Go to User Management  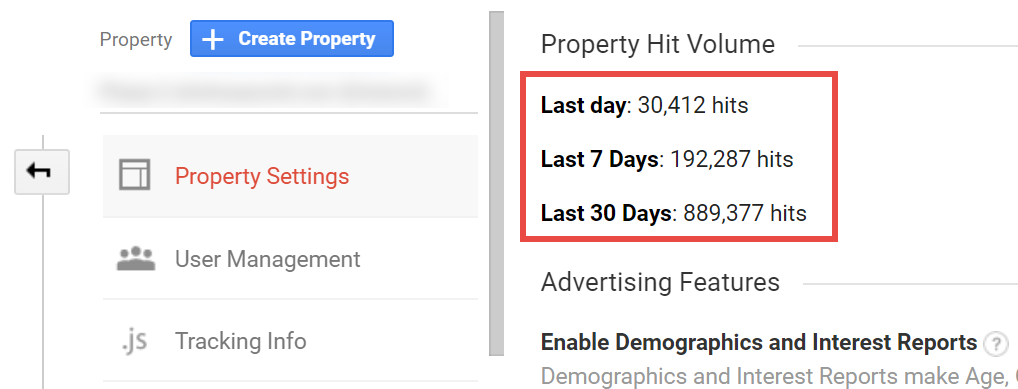coord(290,259)
